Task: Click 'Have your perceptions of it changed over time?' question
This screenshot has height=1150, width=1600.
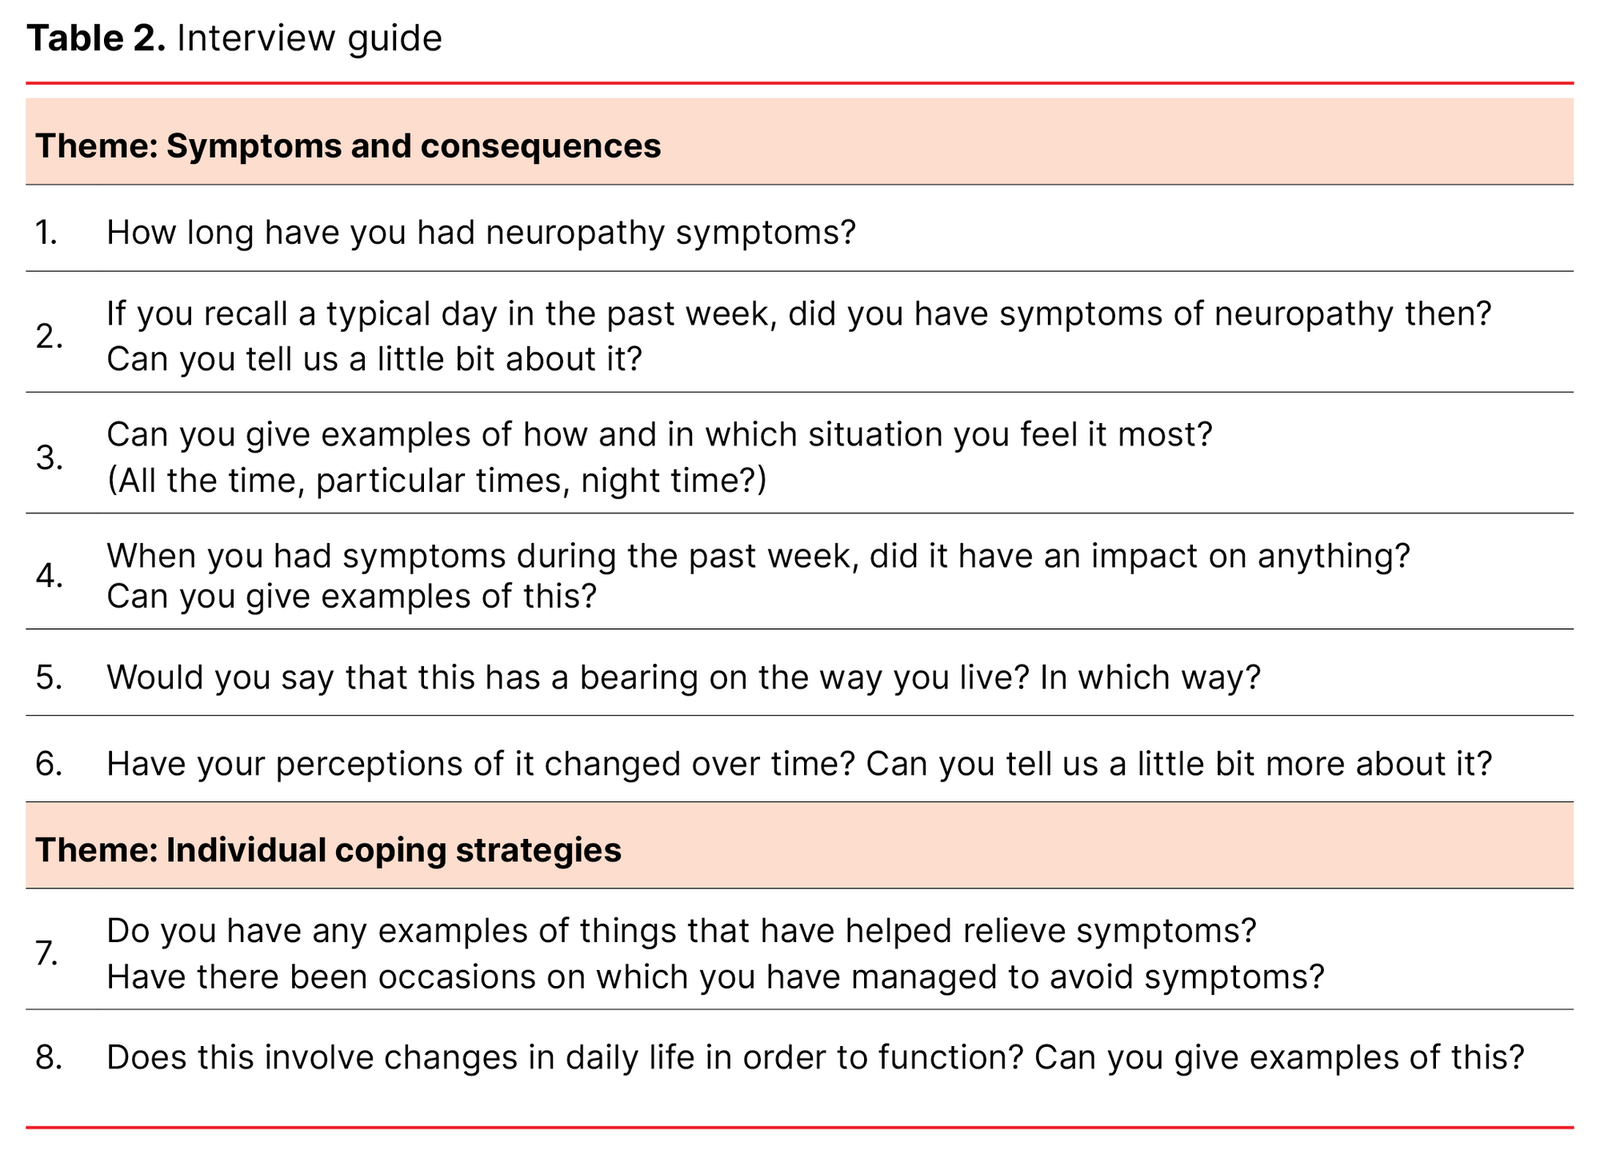Action: 798,764
